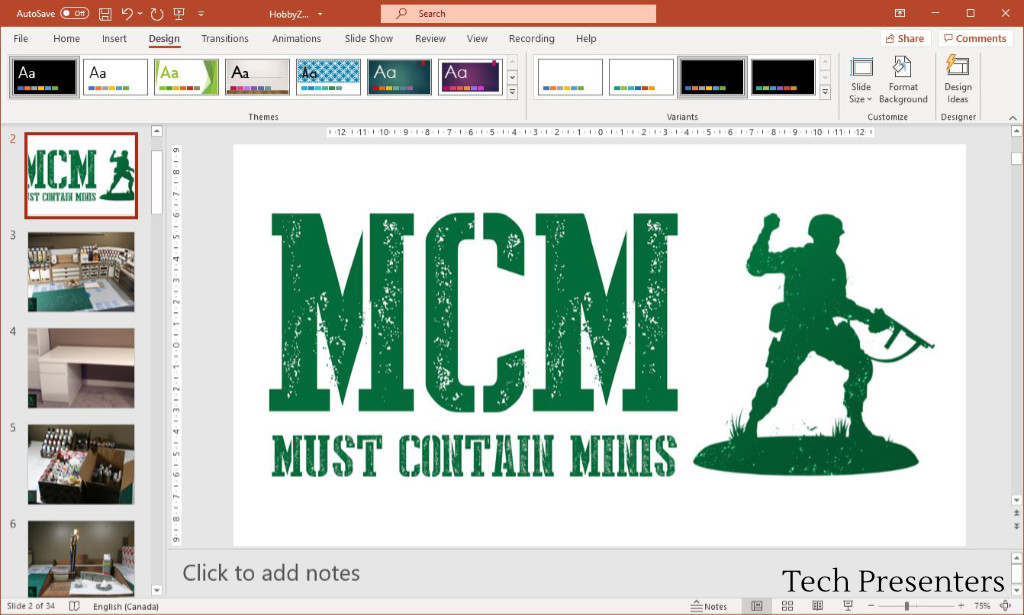Expand the Variants gallery
Screen dimensions: 1024x615
[x=825, y=92]
